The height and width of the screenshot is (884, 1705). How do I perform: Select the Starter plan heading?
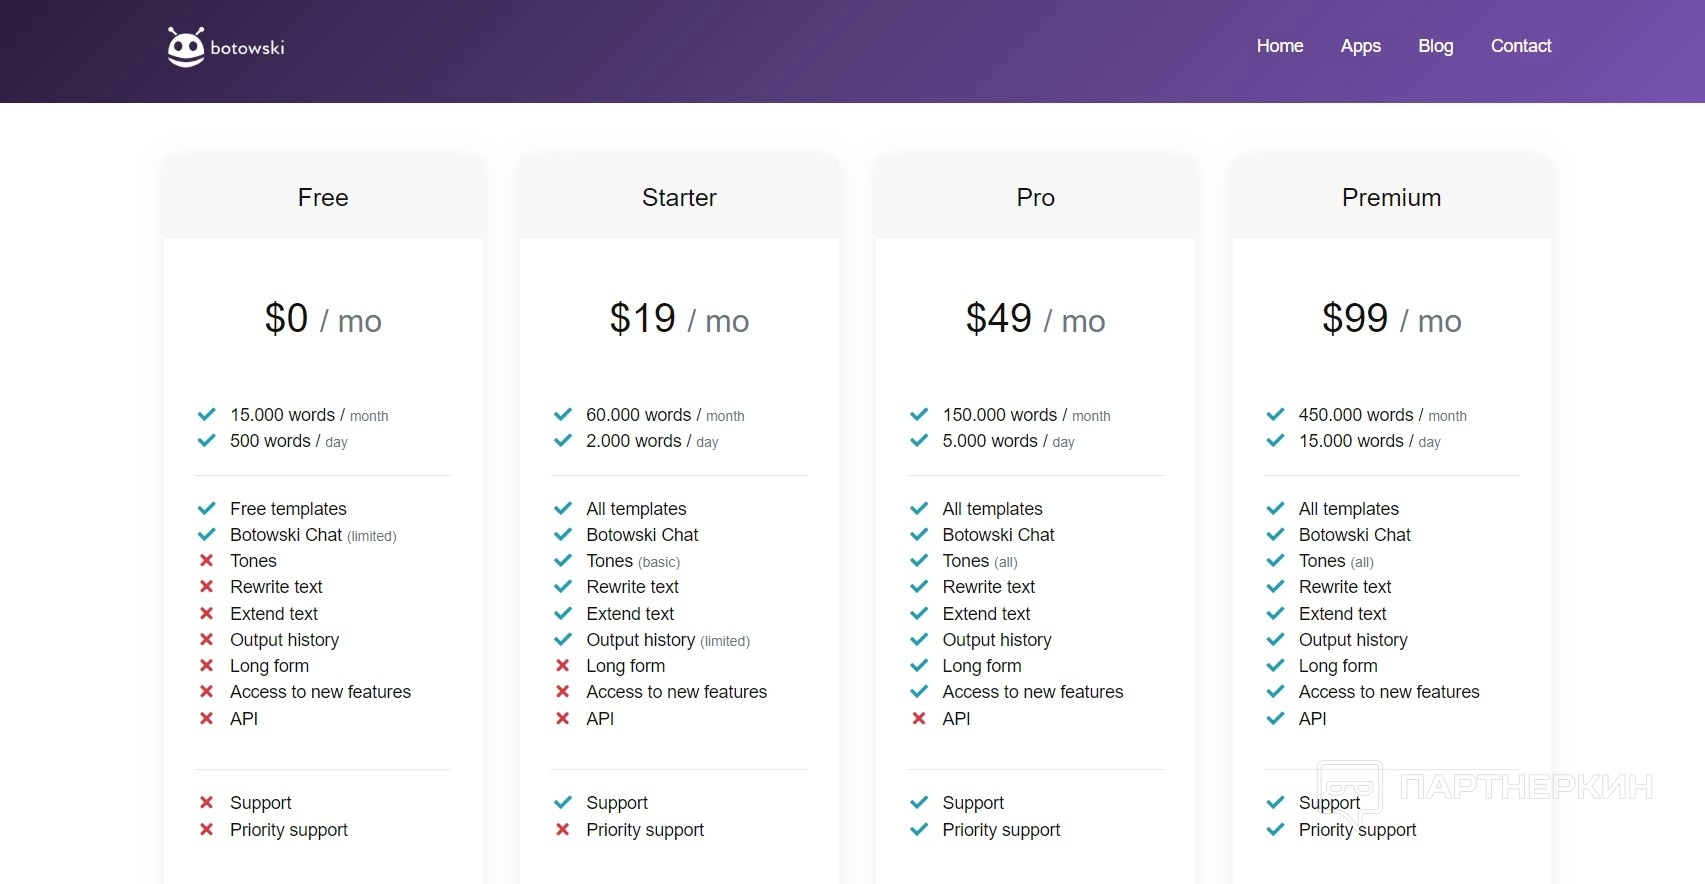tap(679, 198)
